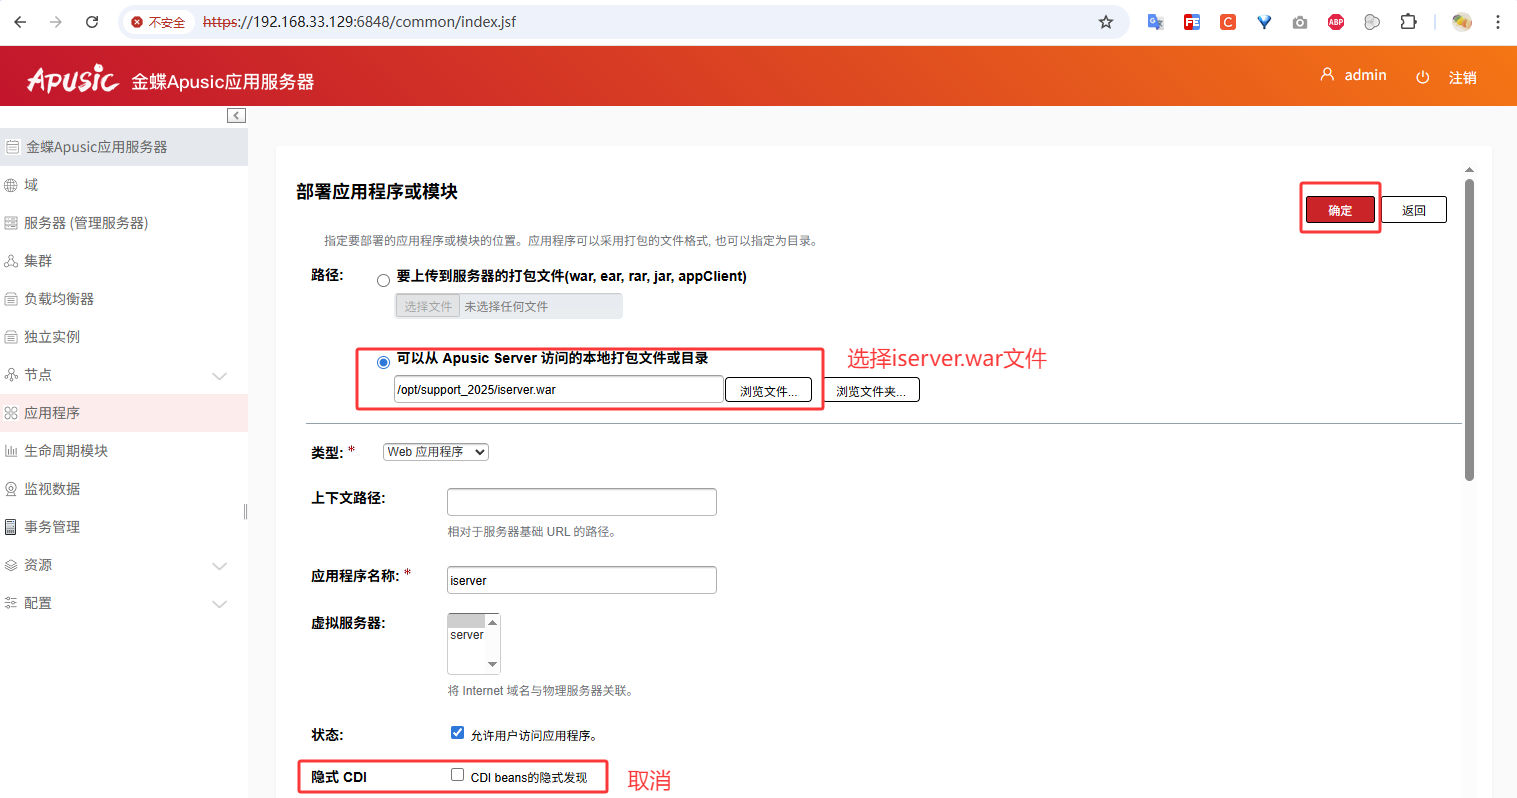Expand the 节点 sidebar chevron

220,376
